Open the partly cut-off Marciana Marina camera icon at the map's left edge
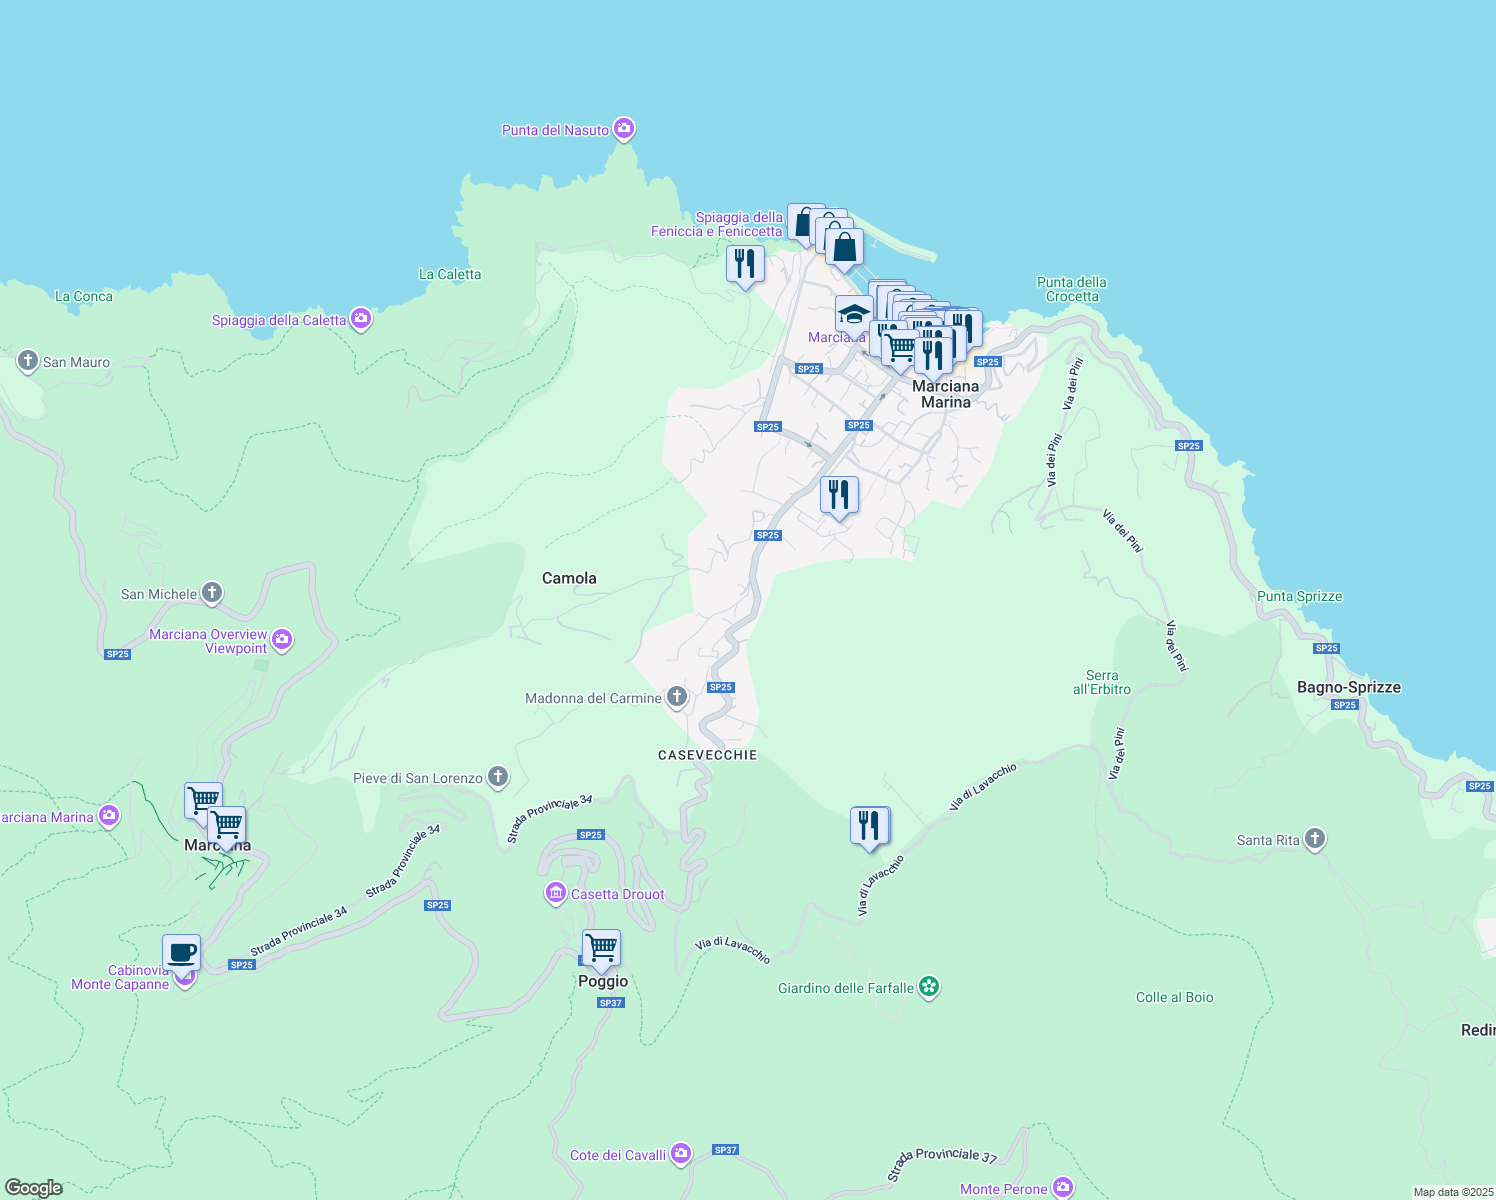This screenshot has width=1496, height=1200. tap(109, 816)
